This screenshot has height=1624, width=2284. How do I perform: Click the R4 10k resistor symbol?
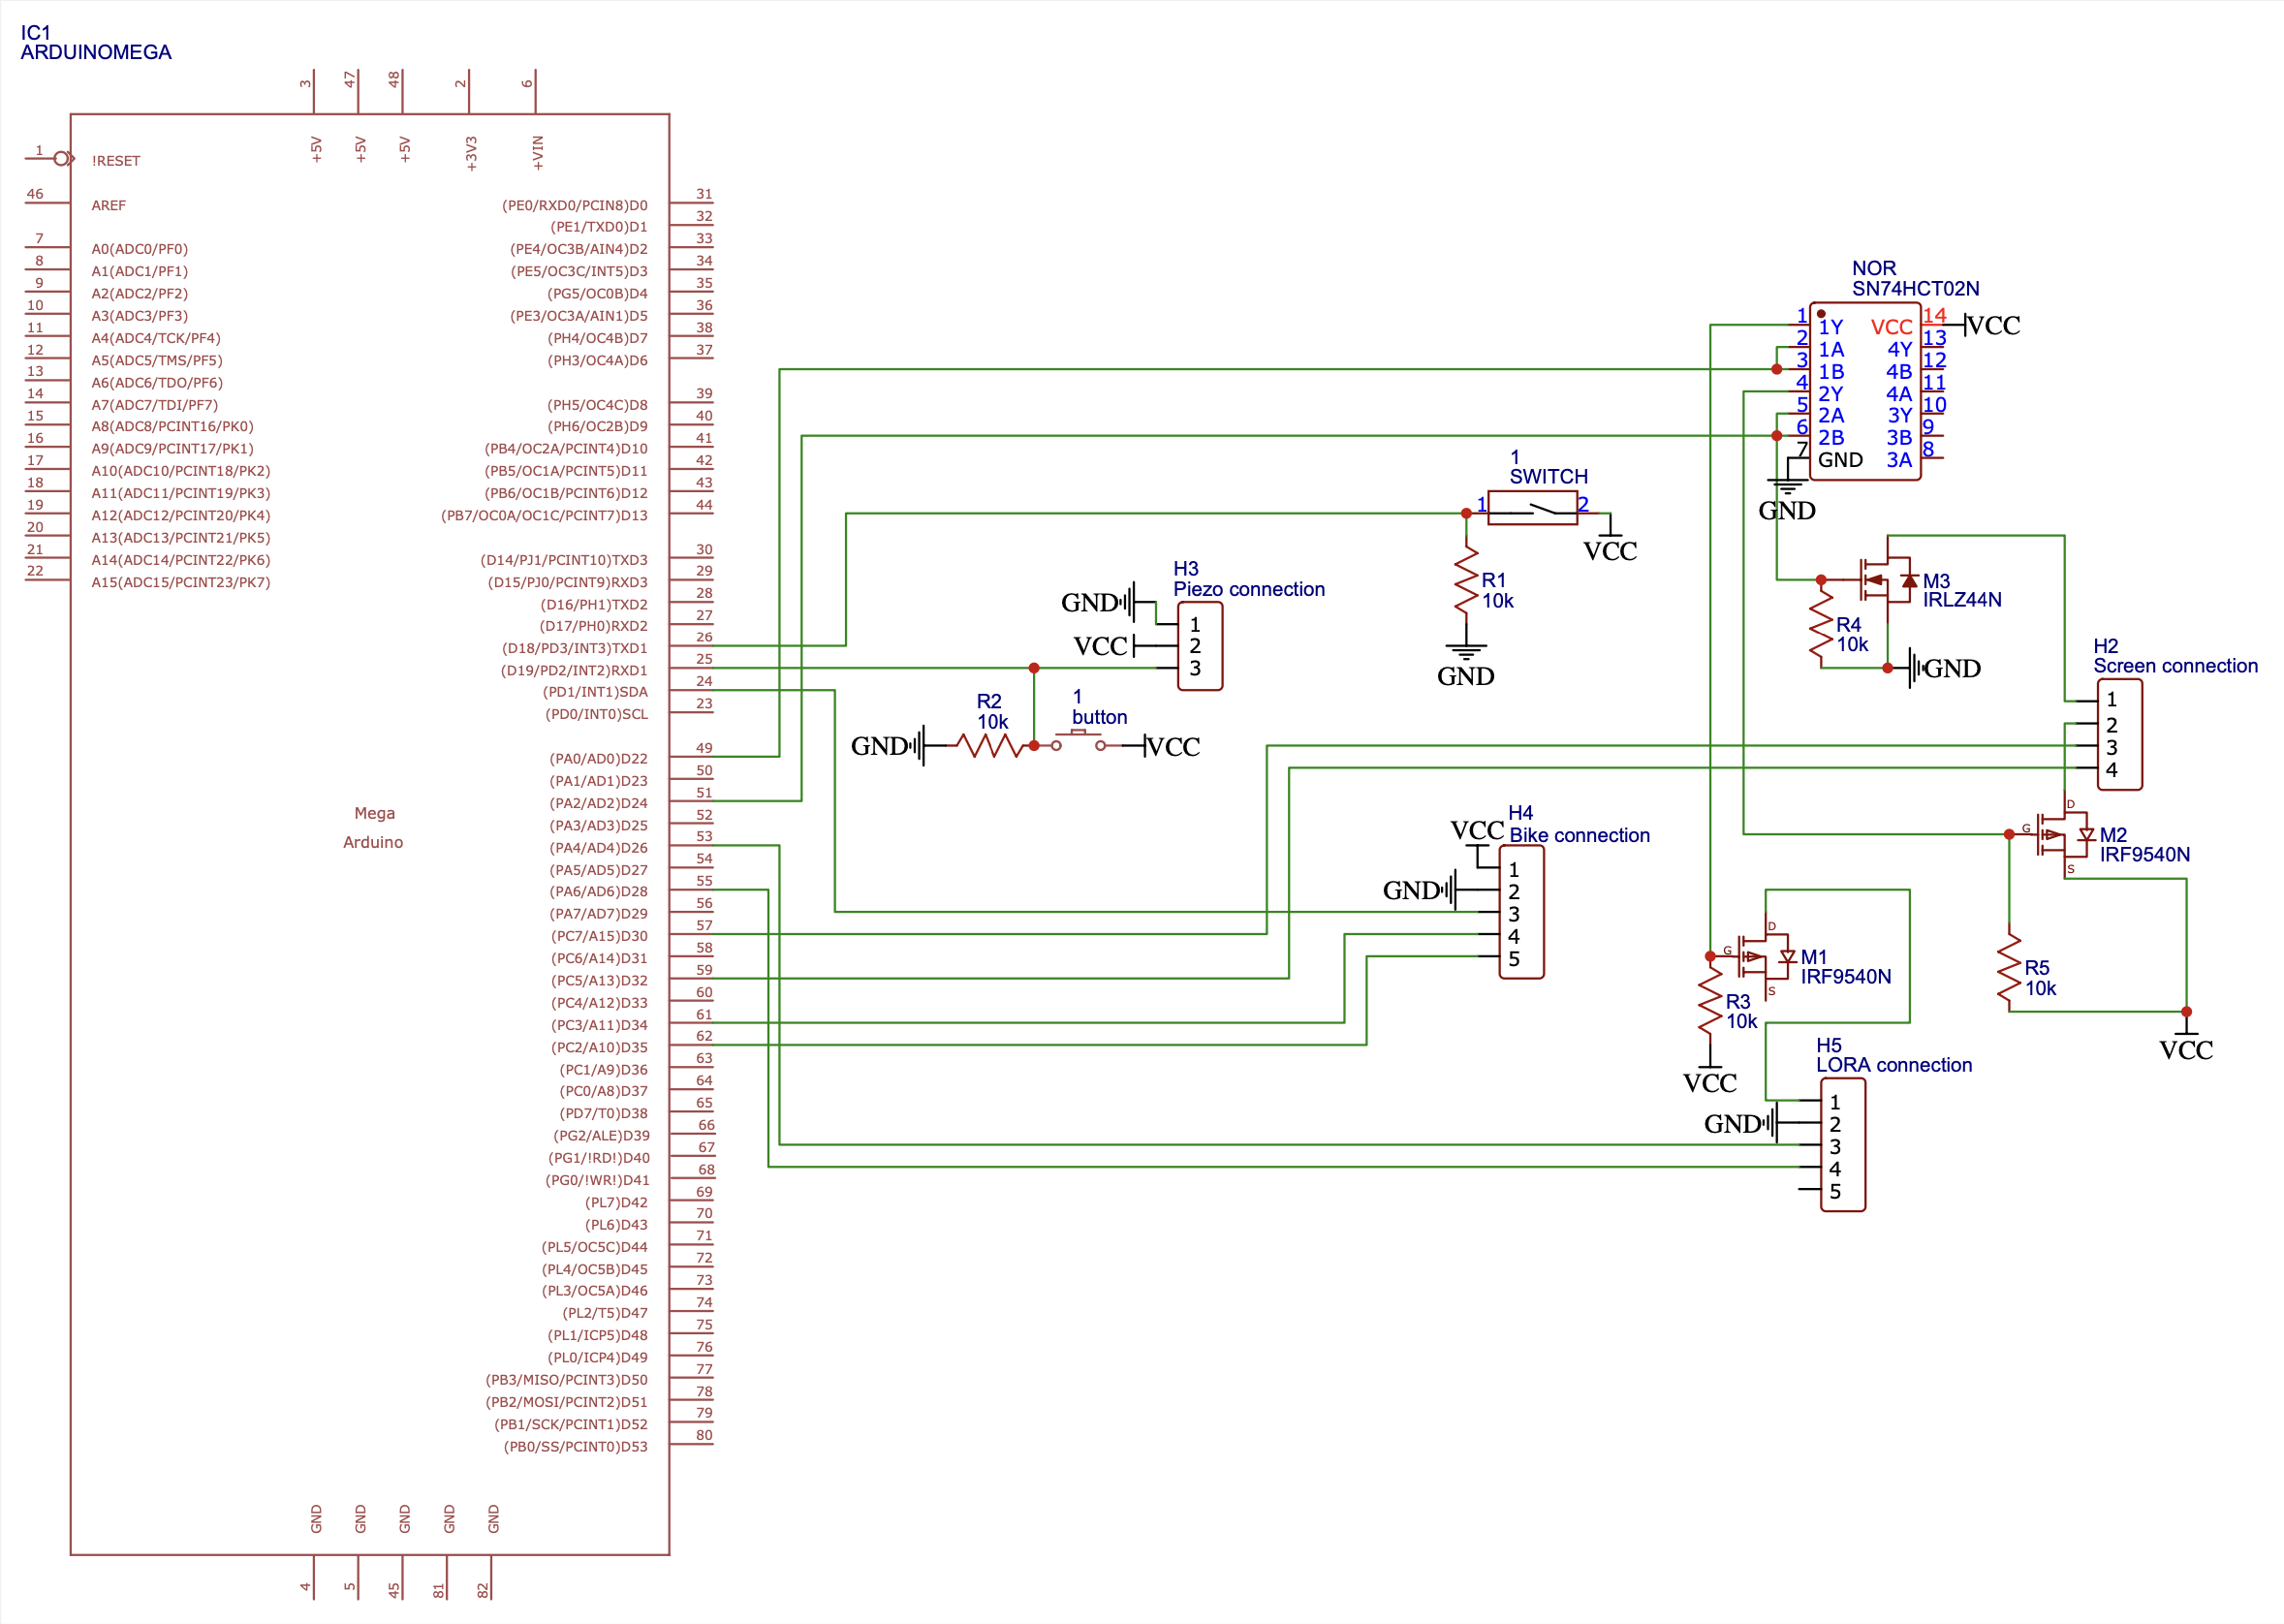click(x=1821, y=624)
